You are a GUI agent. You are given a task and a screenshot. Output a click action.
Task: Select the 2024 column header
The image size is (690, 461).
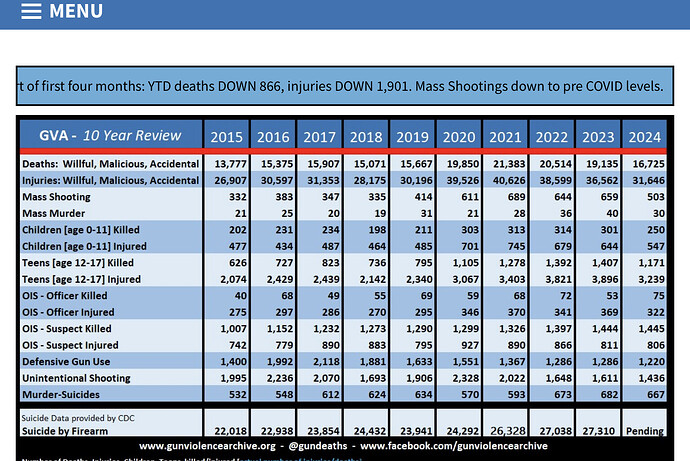(x=645, y=137)
